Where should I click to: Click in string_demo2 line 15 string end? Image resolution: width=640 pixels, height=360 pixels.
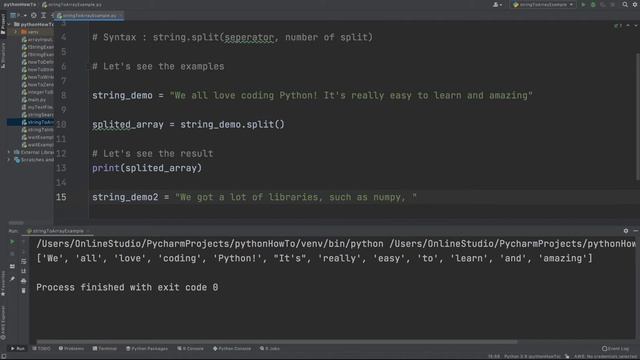[414, 197]
